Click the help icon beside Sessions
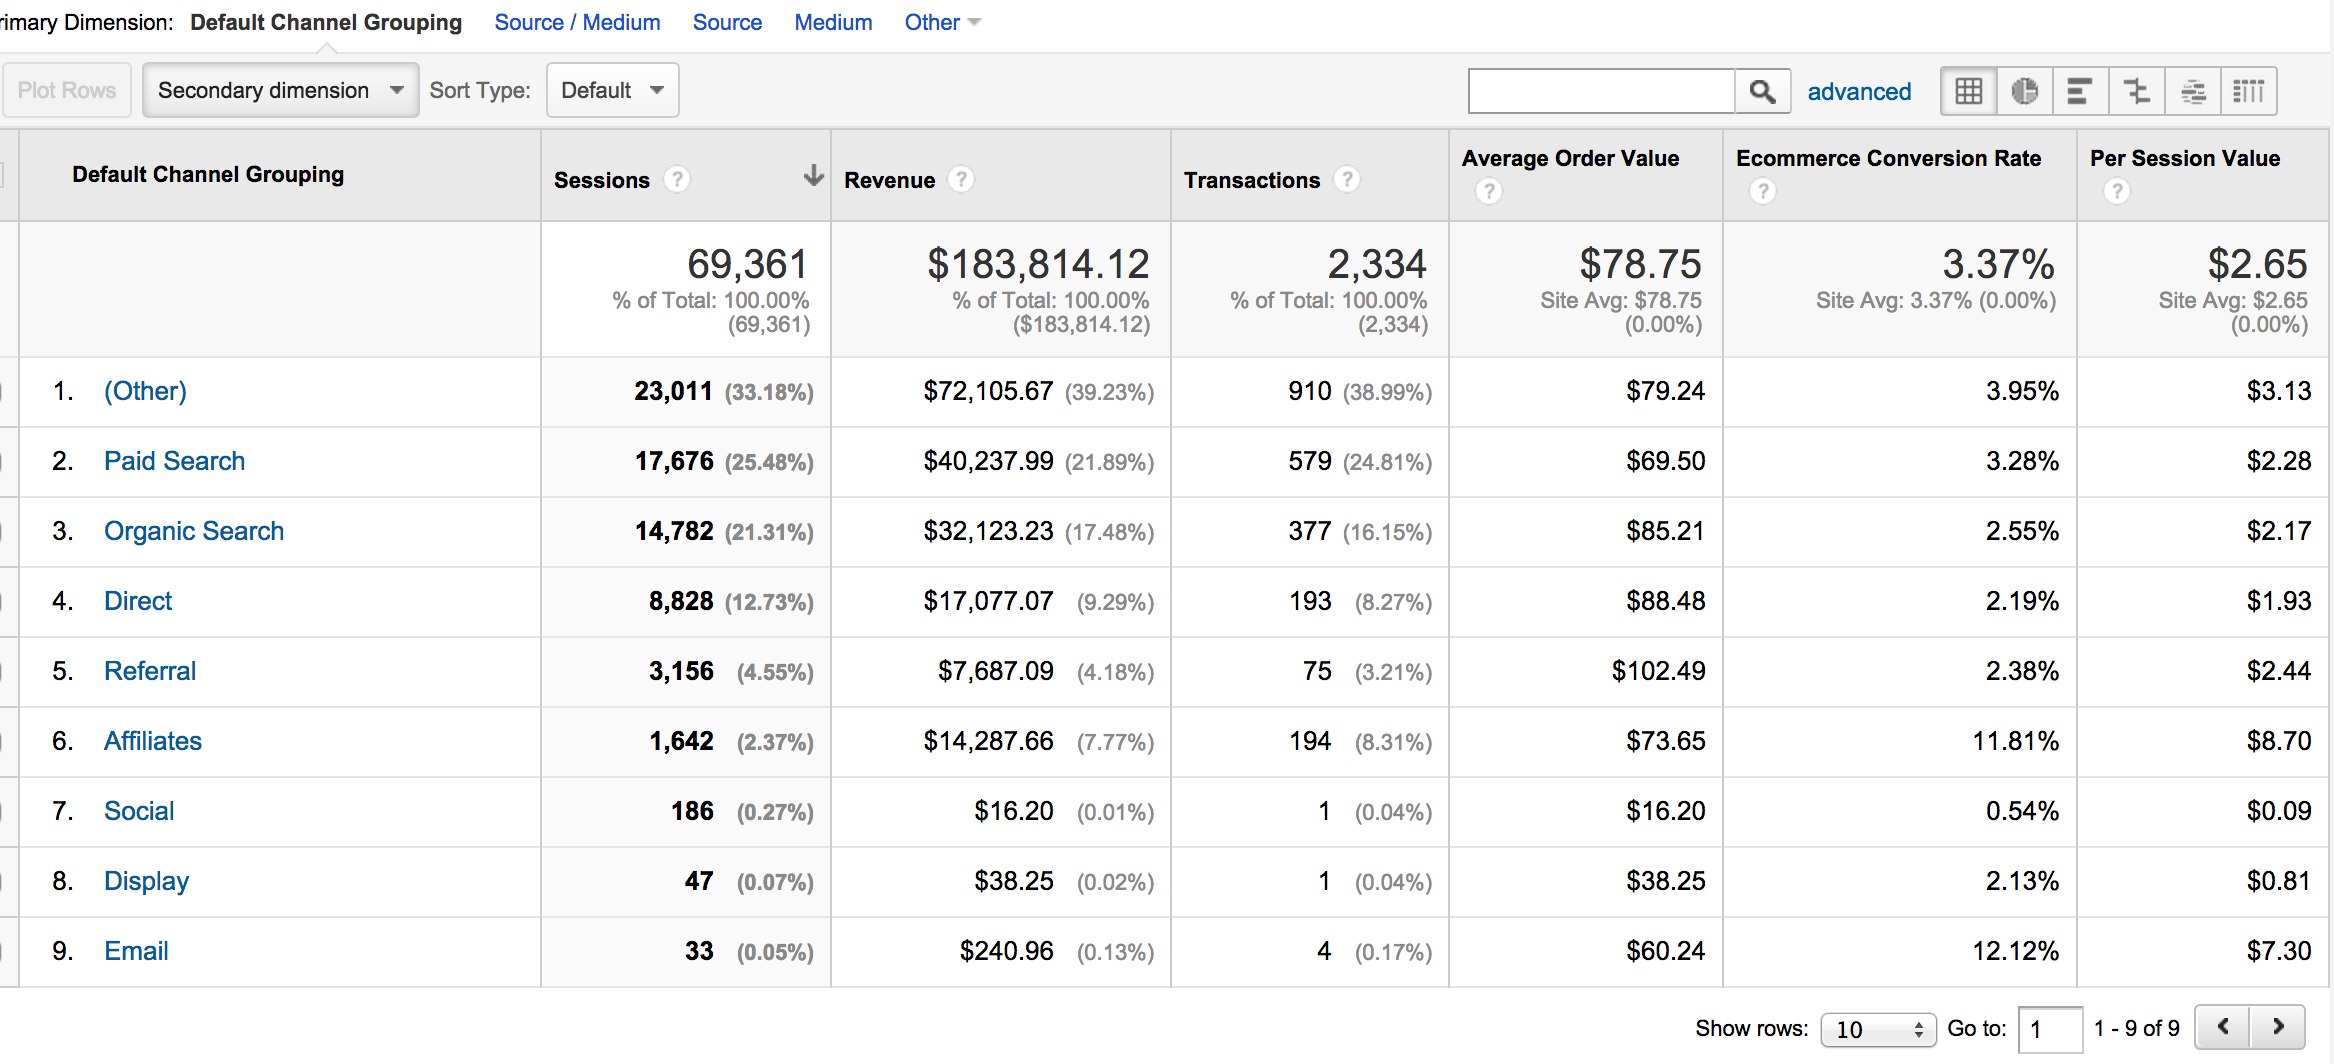The width and height of the screenshot is (2334, 1064). pos(677,180)
